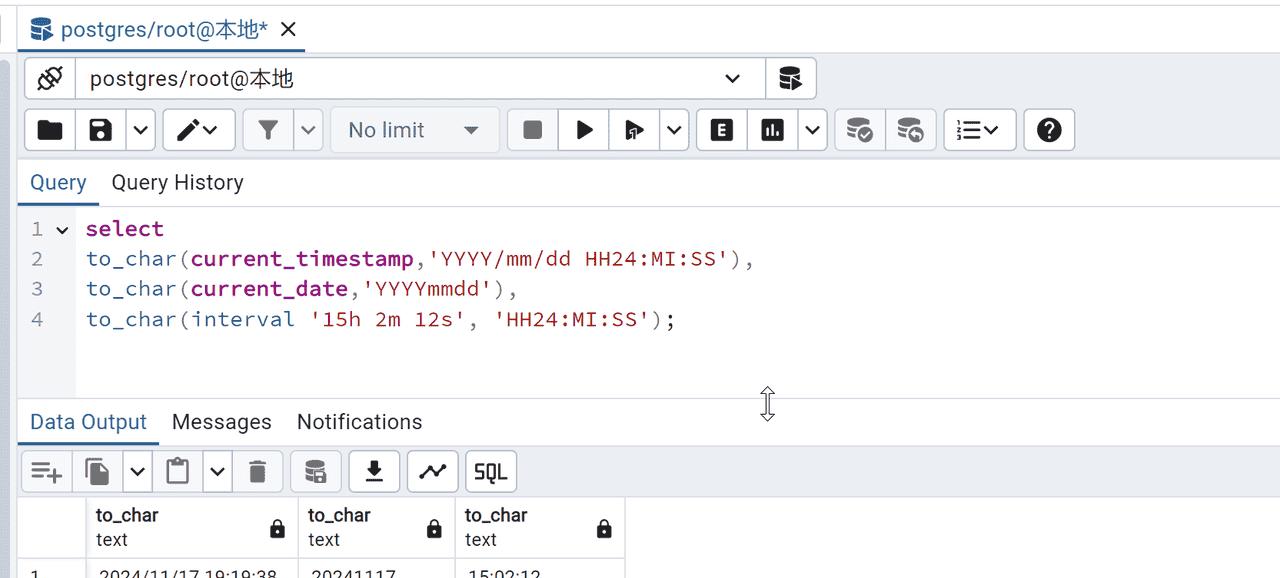Click the Download results icon
Screen dimensions: 1280x578
pos(375,471)
